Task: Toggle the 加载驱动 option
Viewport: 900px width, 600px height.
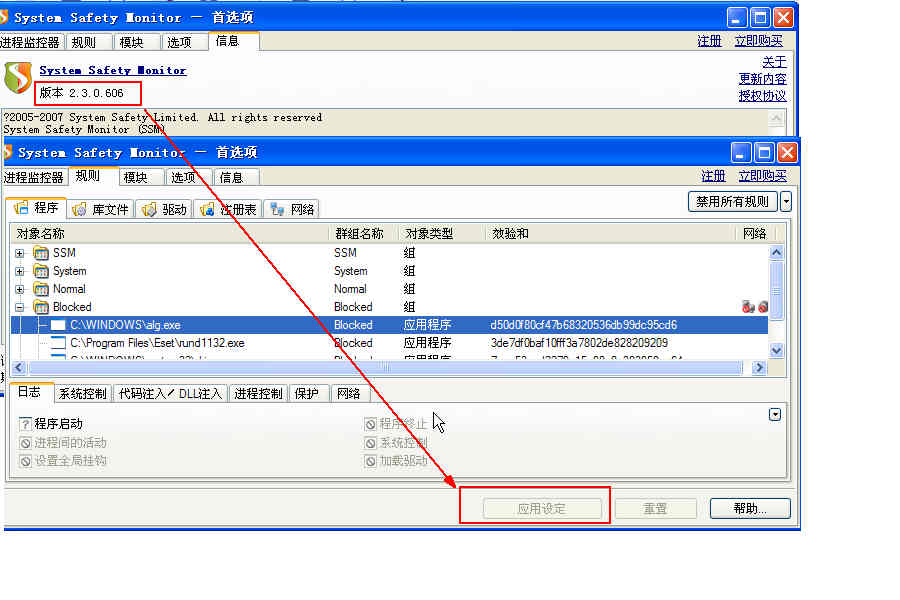Action: tap(370, 461)
